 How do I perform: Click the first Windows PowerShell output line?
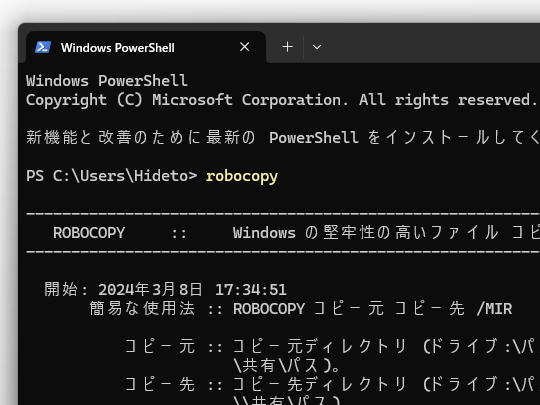[107, 81]
